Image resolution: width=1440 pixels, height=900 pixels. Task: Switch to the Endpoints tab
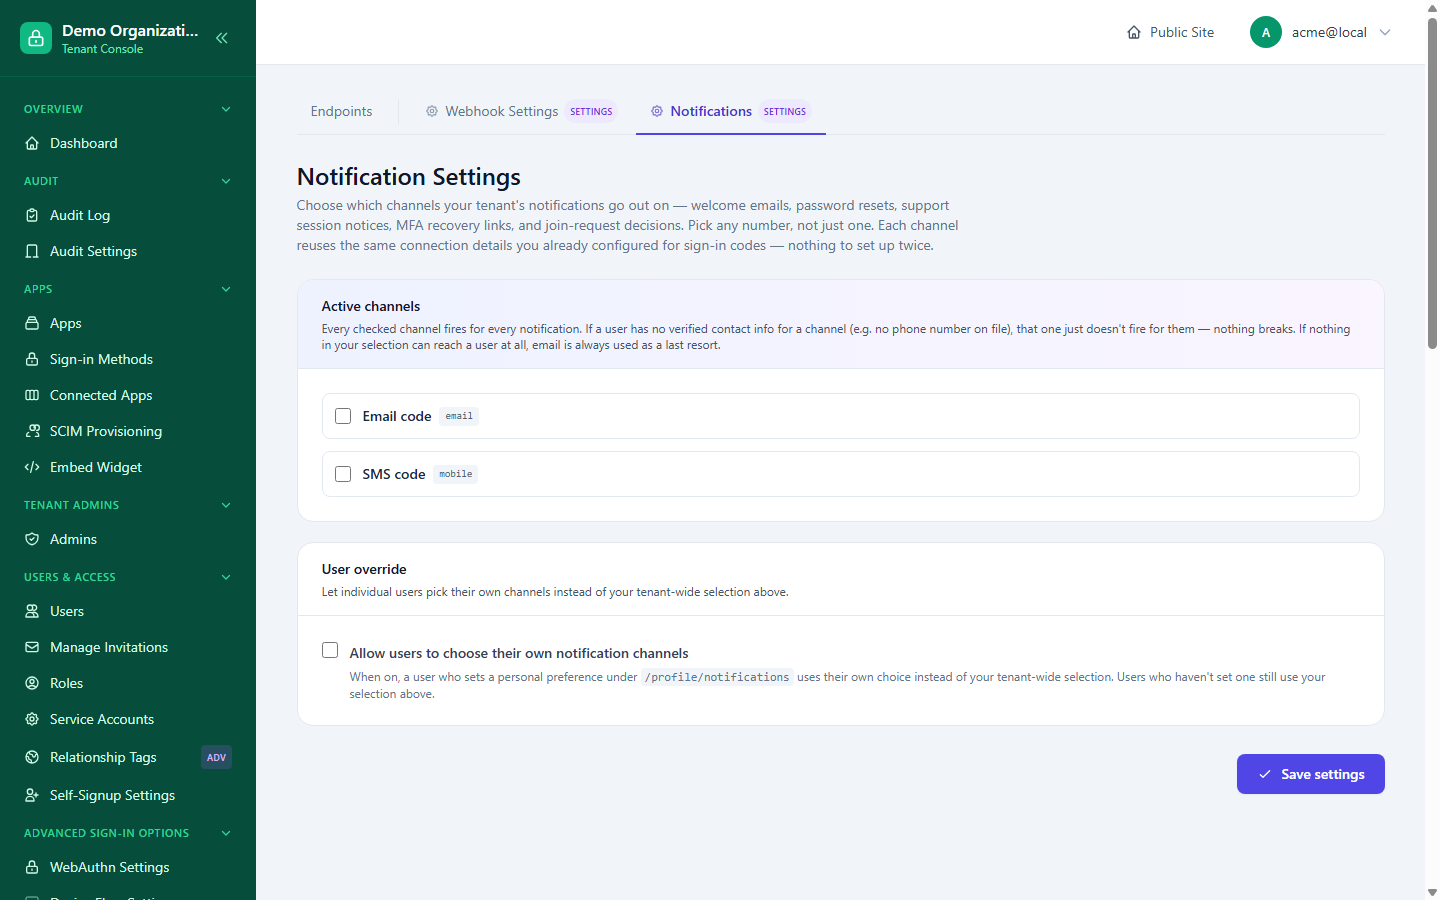coord(341,111)
